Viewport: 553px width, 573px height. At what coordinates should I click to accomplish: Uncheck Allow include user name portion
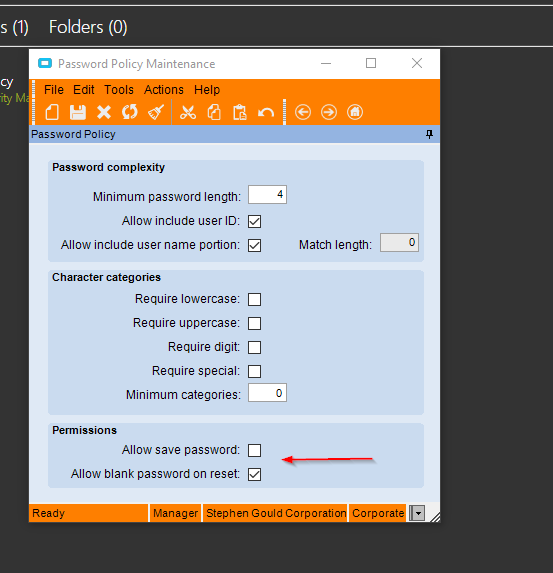(254, 245)
